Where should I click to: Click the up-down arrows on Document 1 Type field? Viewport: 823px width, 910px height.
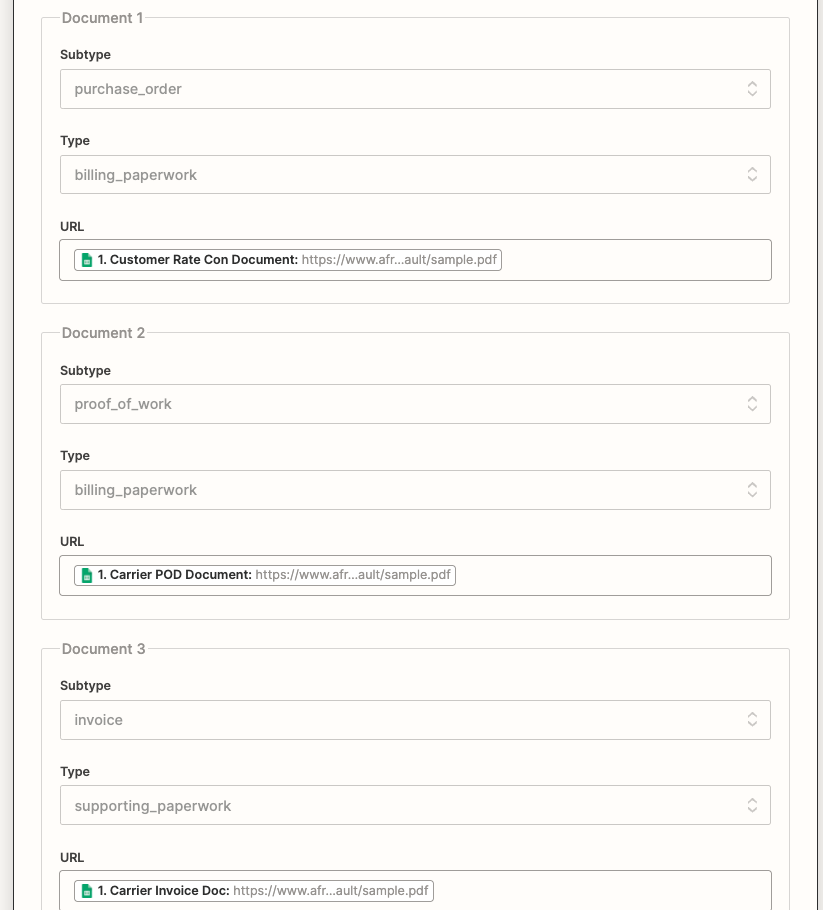pyautogui.click(x=752, y=175)
